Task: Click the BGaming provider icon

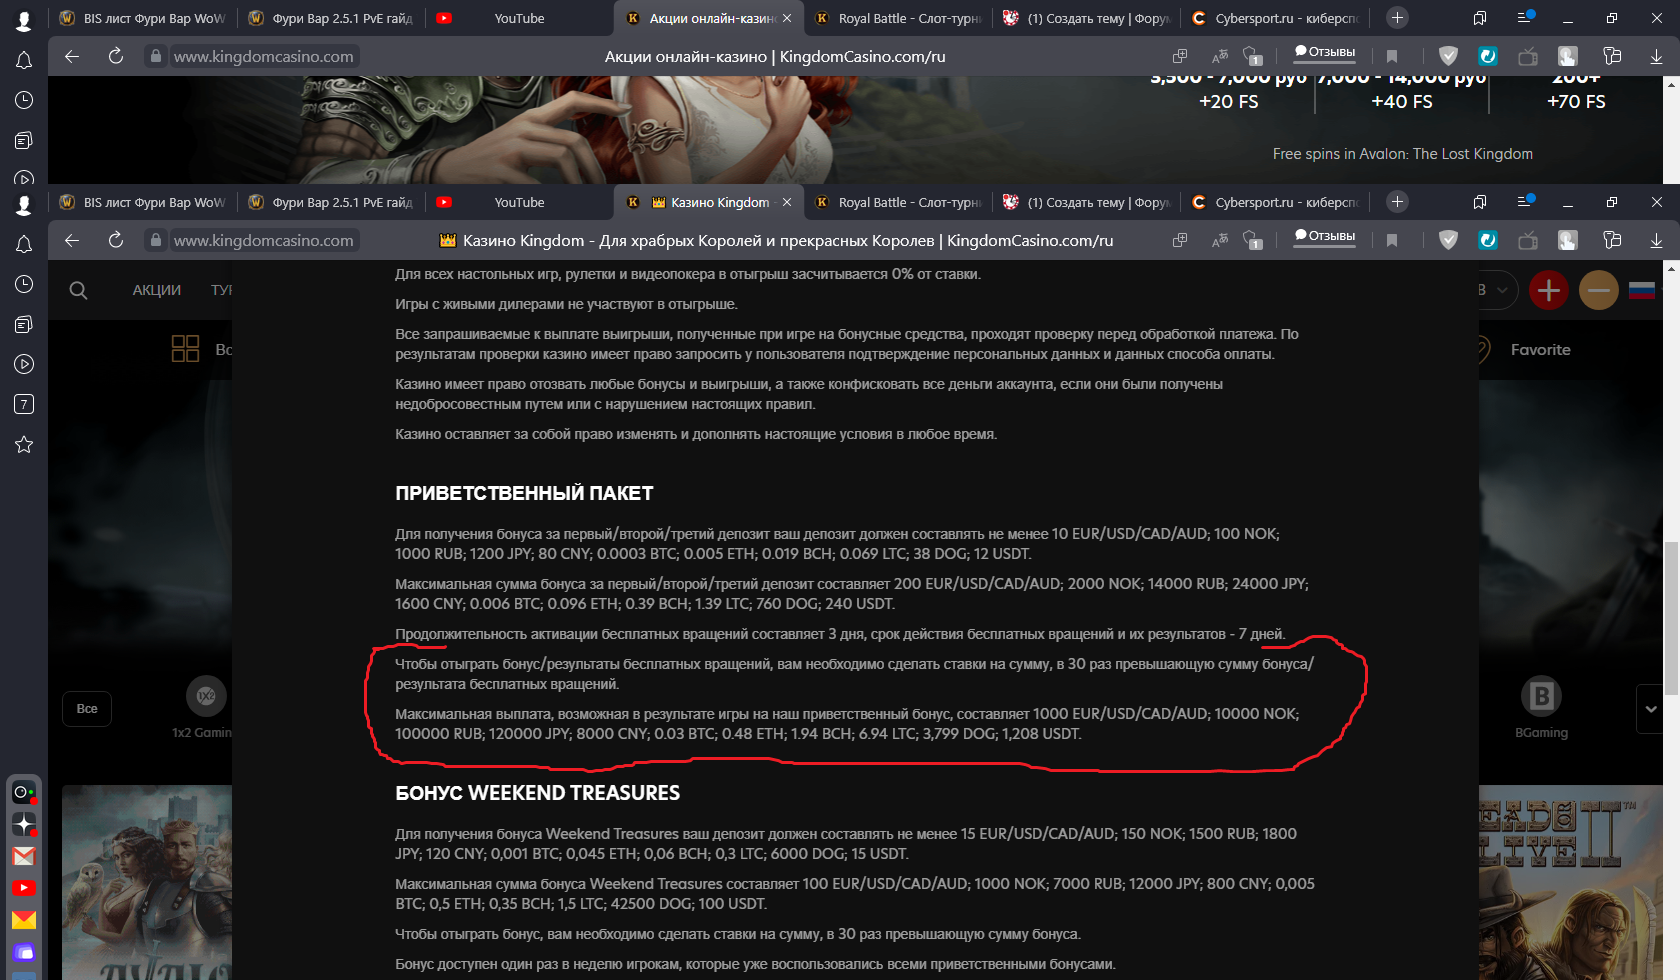Action: click(x=1541, y=696)
